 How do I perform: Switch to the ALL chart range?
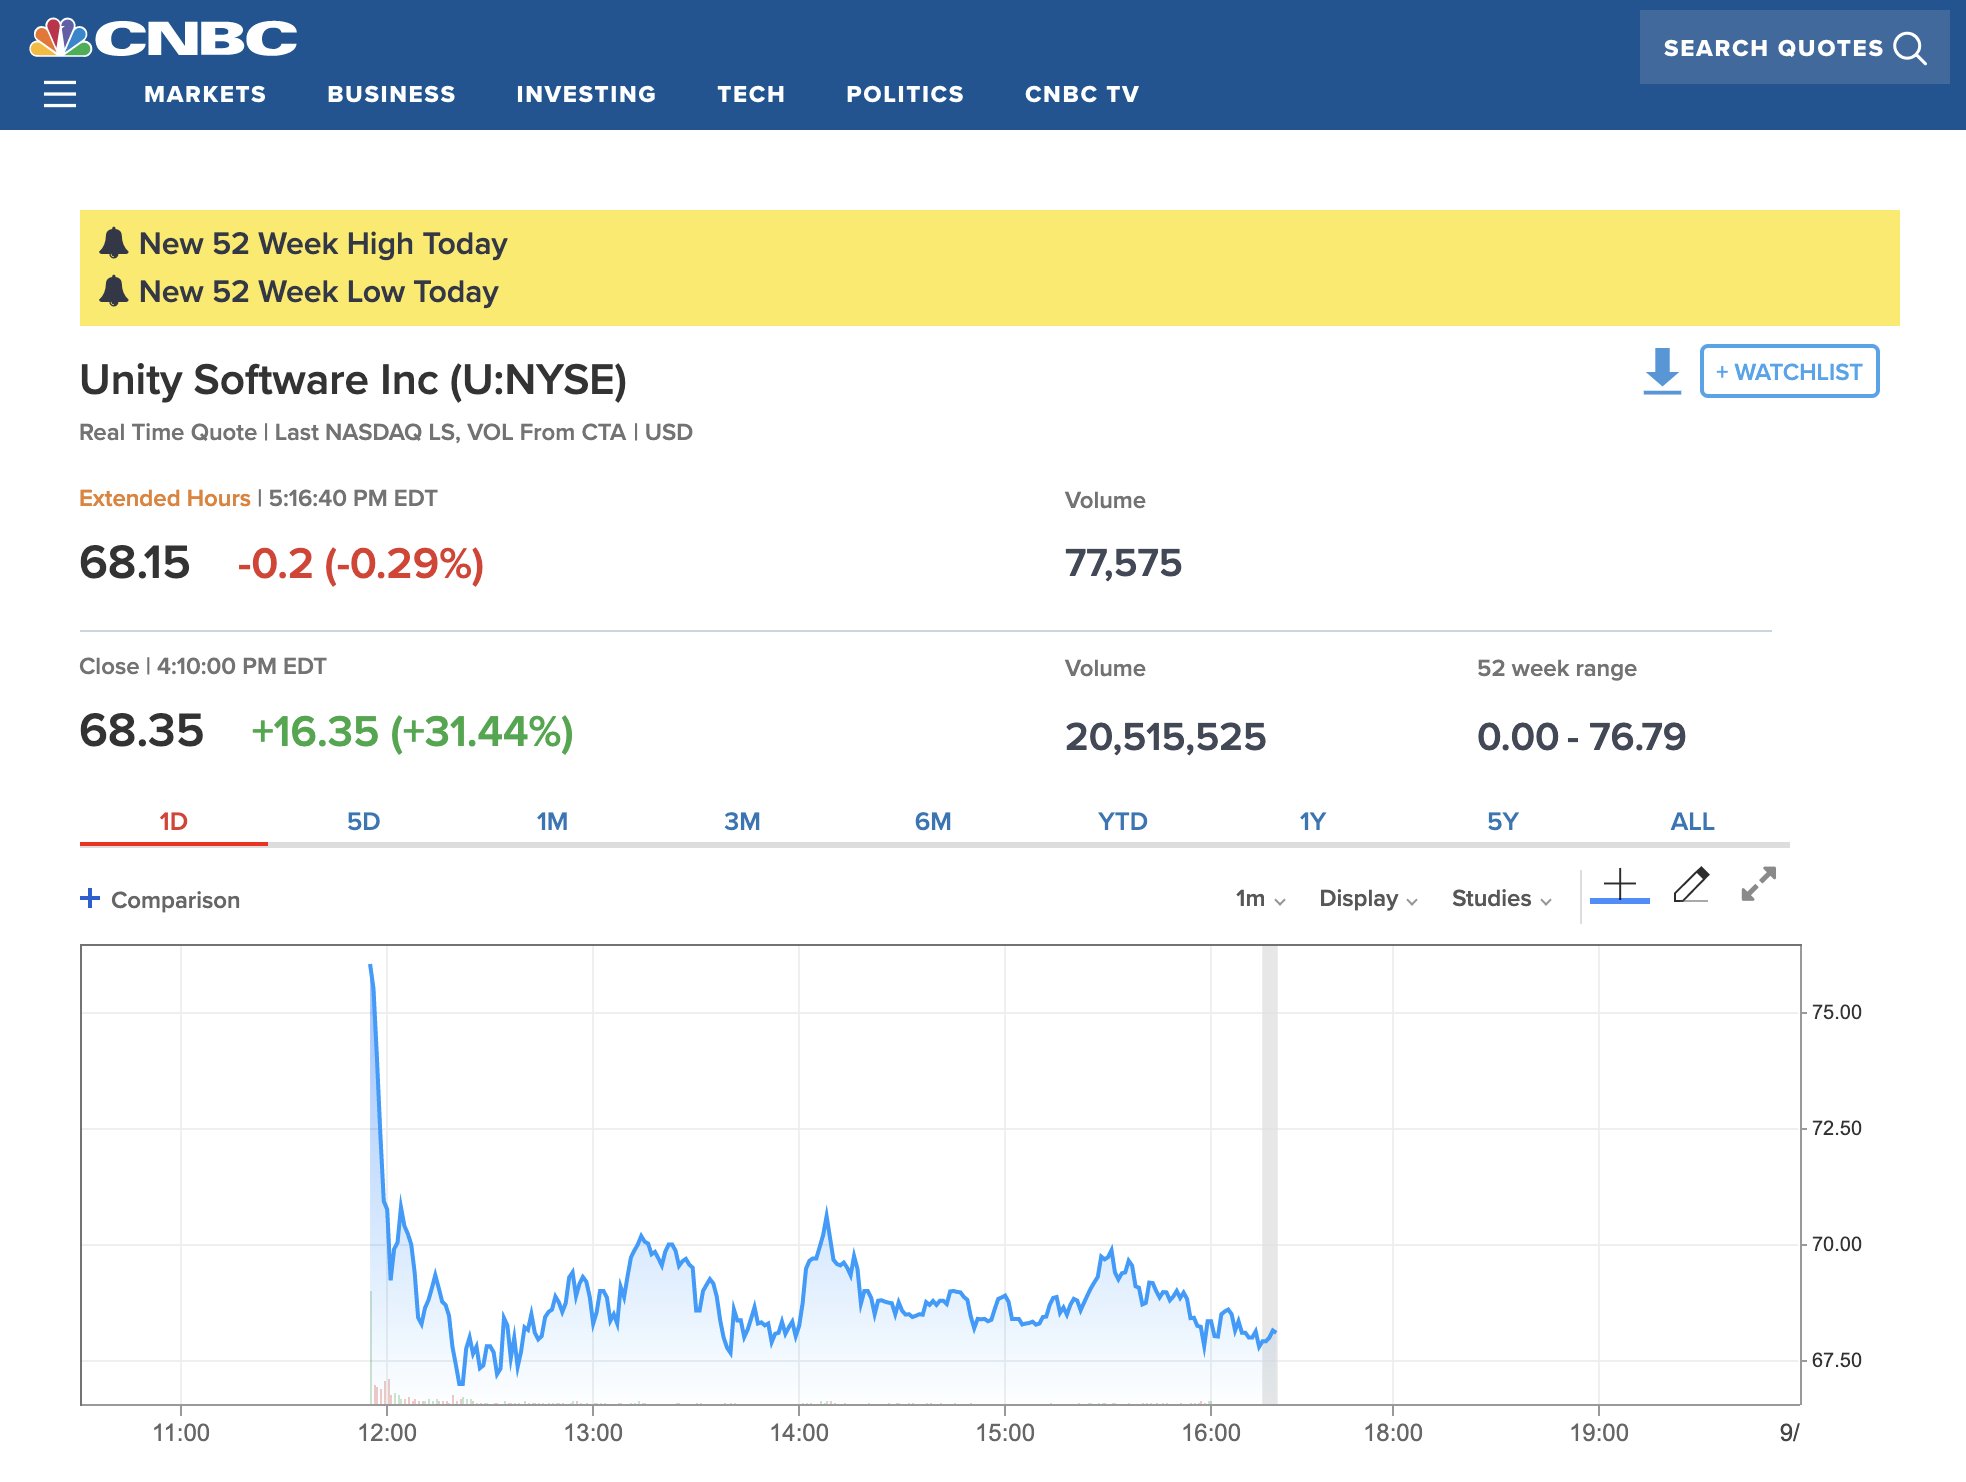[x=1692, y=822]
